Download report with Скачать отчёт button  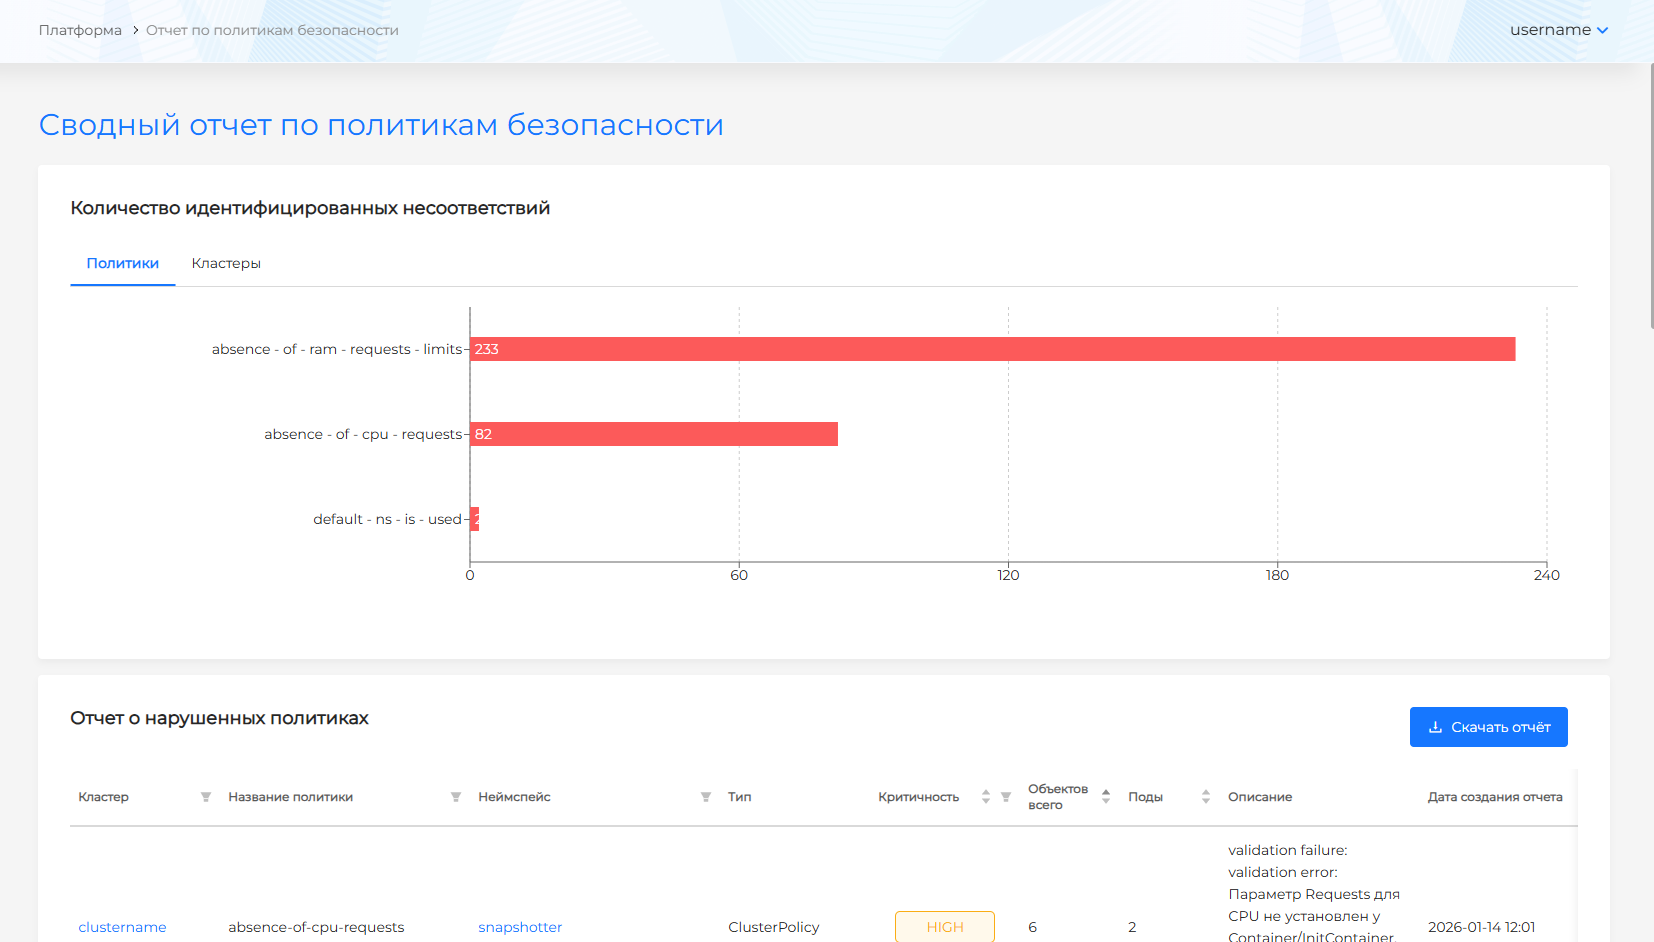click(1488, 727)
